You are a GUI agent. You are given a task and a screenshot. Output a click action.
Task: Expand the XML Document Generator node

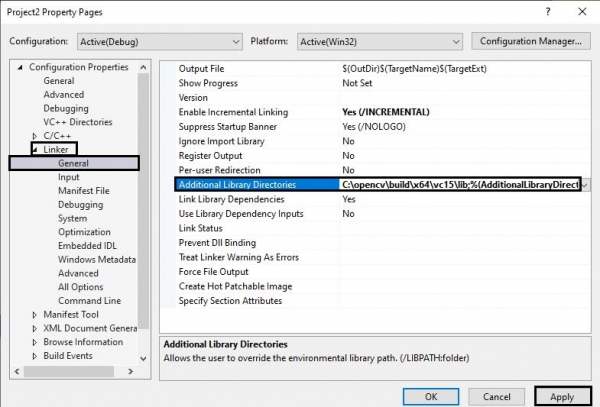[x=35, y=329]
